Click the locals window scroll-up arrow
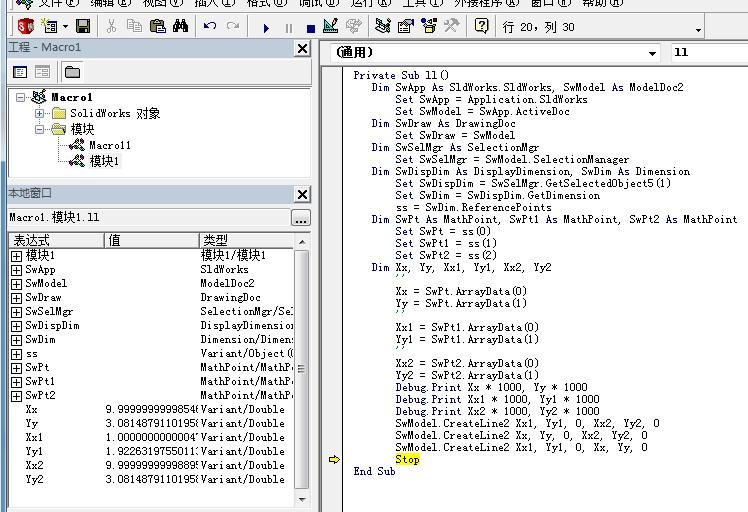 click(x=302, y=242)
